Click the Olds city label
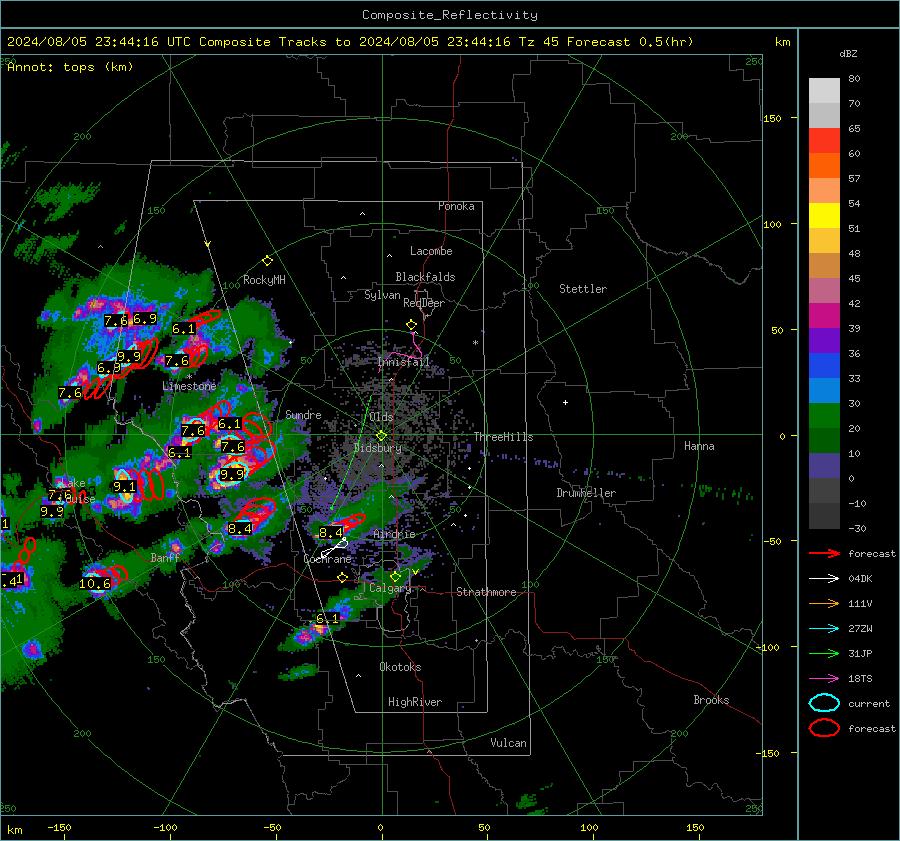Viewport: 900px width, 841px height. click(381, 417)
